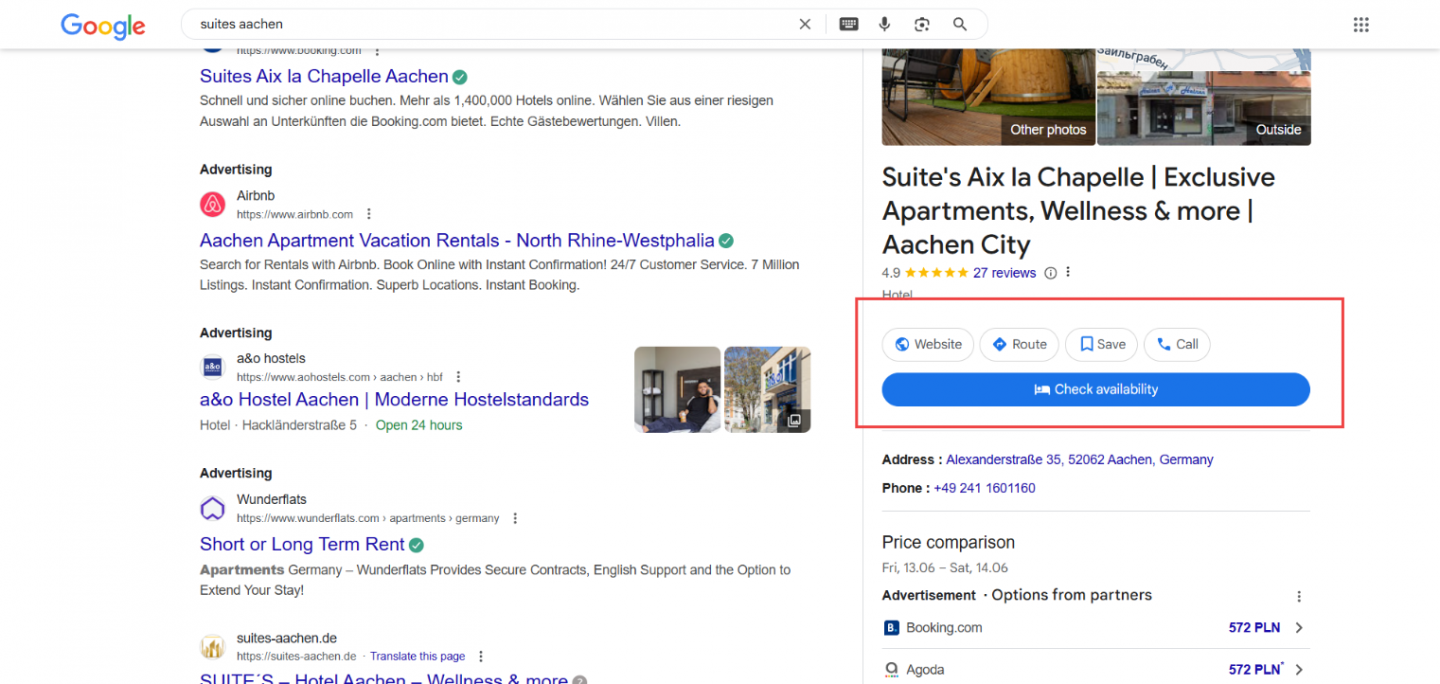Image resolution: width=1440 pixels, height=684 pixels.
Task: Open the on-screen keyboard icon
Action: (849, 24)
